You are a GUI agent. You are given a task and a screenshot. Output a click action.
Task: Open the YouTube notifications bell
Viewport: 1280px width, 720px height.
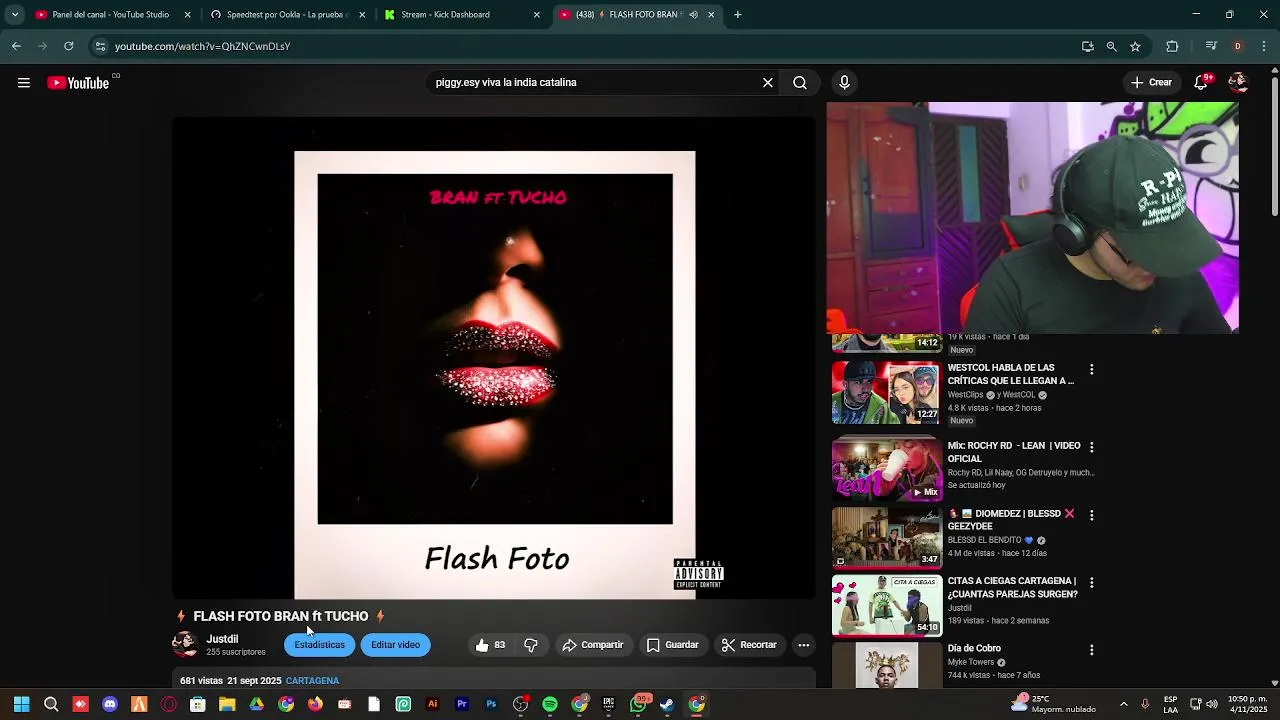tap(1202, 83)
